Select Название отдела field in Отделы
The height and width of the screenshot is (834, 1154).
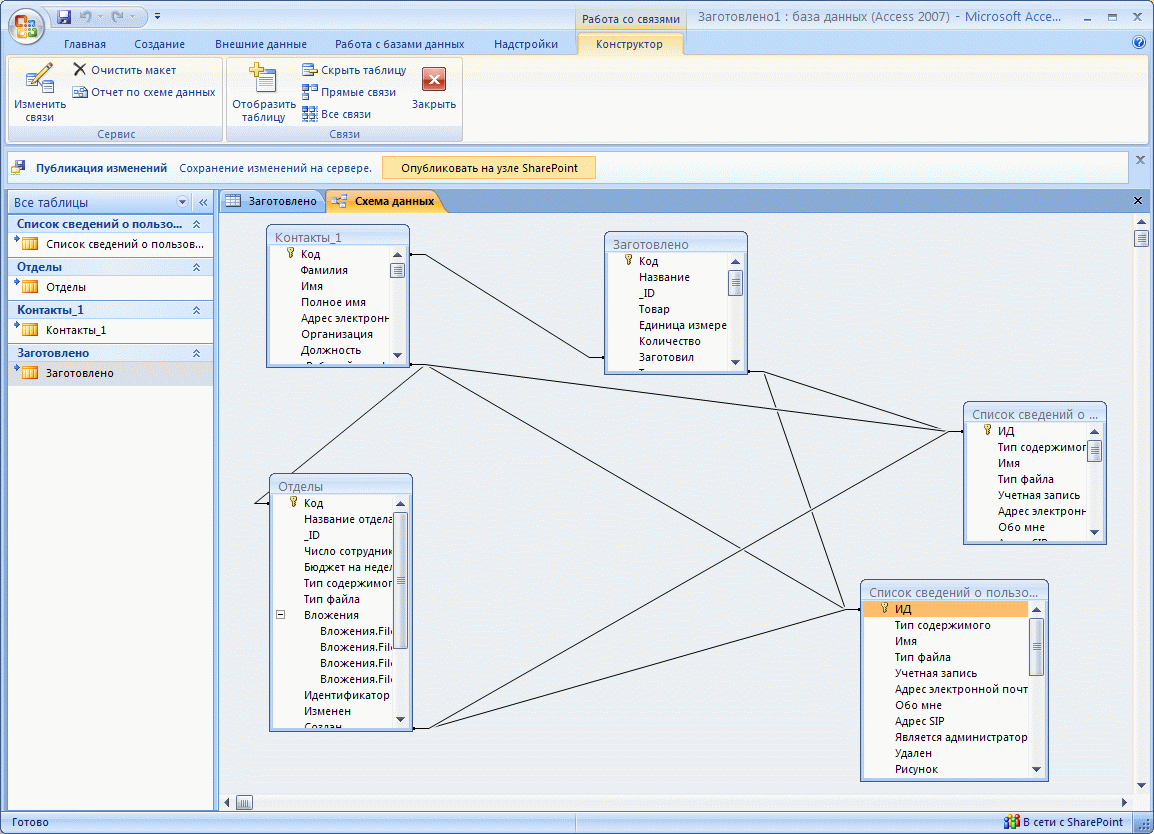[x=347, y=519]
